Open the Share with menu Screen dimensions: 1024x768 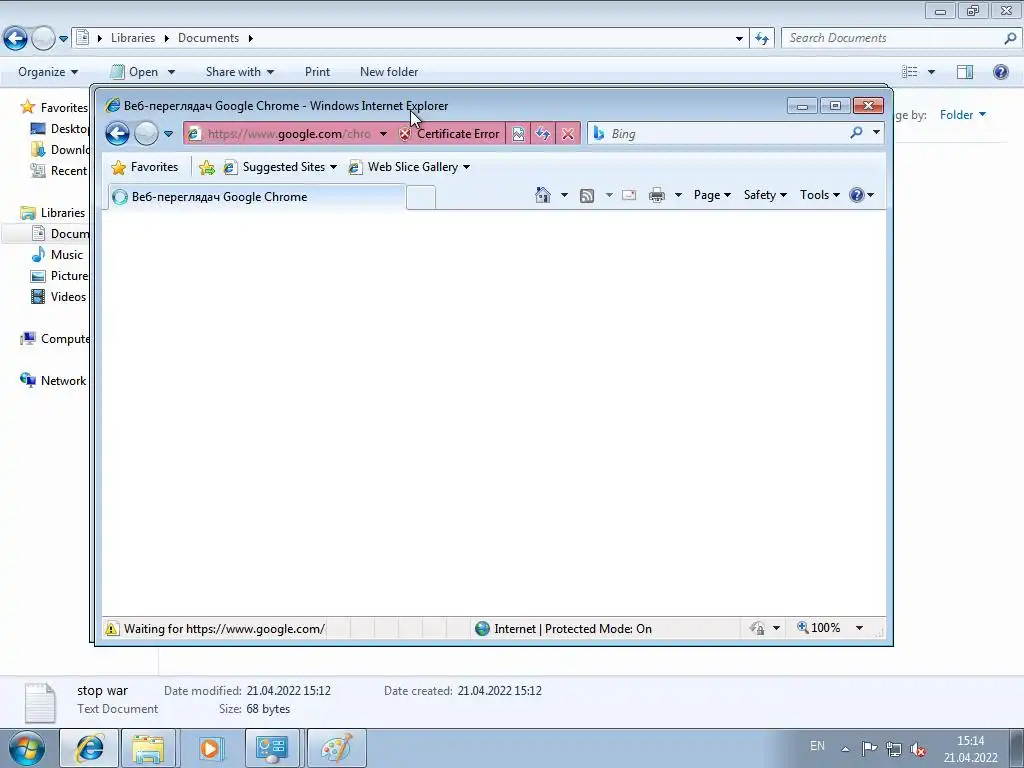tap(240, 72)
